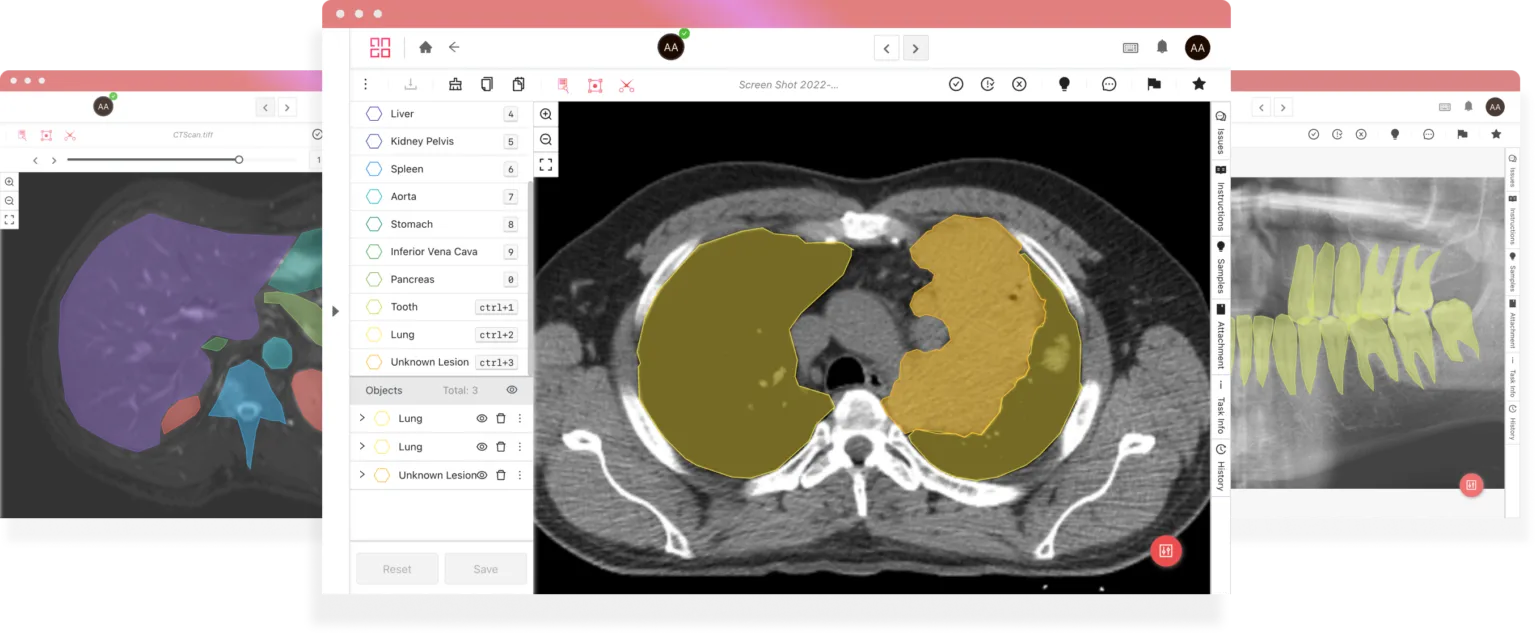Image resolution: width=1536 pixels, height=635 pixels.
Task: Click the star icon in the main toolbar
Action: pyautogui.click(x=1198, y=84)
